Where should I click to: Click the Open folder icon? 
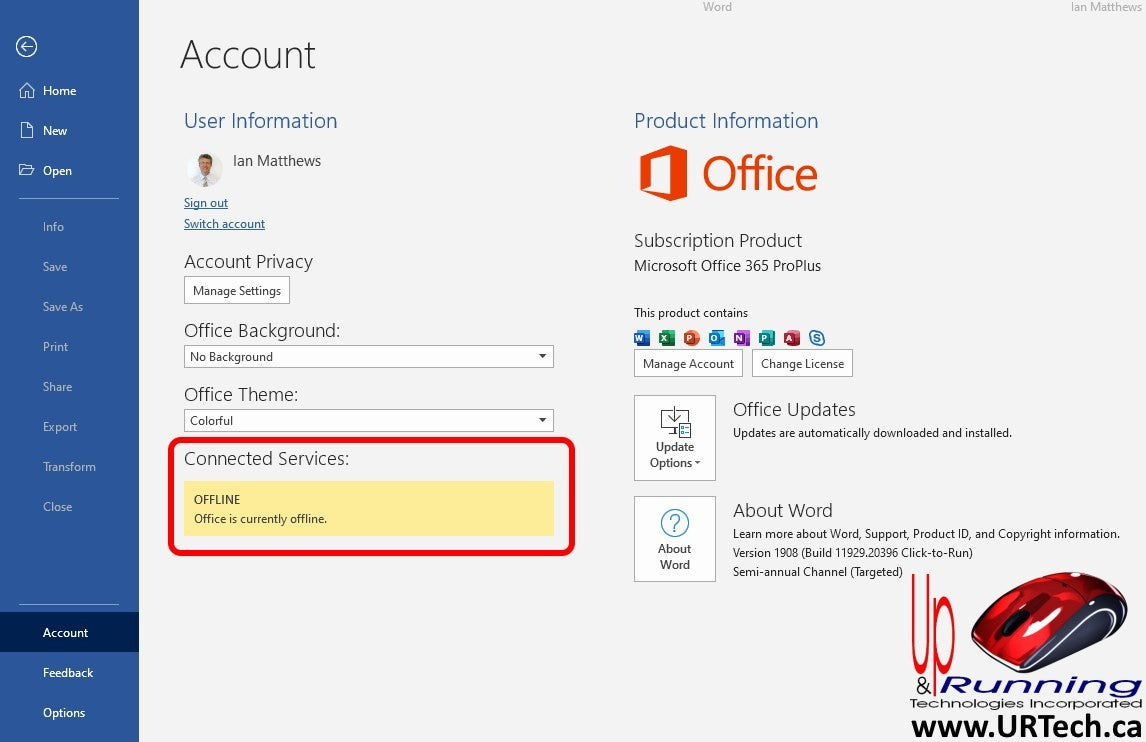click(x=27, y=170)
